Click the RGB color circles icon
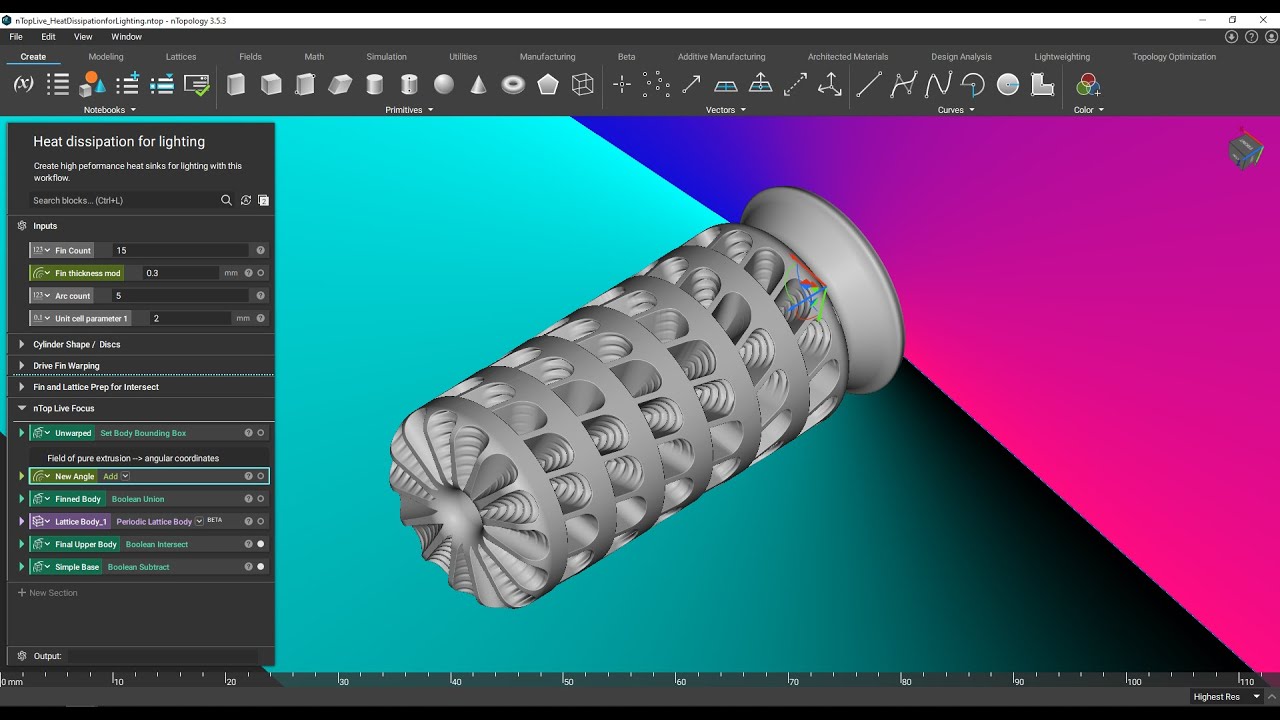1280x720 pixels. tap(1088, 84)
